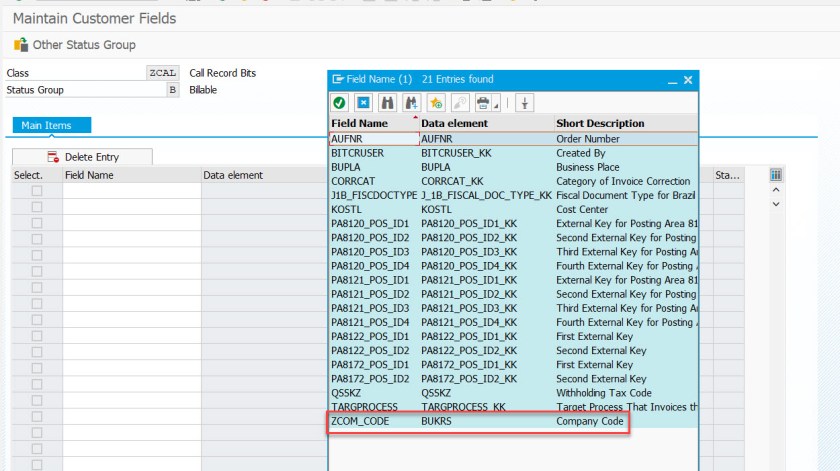Click the pin icon in search help toolbar
The width and height of the screenshot is (840, 471).
525,102
